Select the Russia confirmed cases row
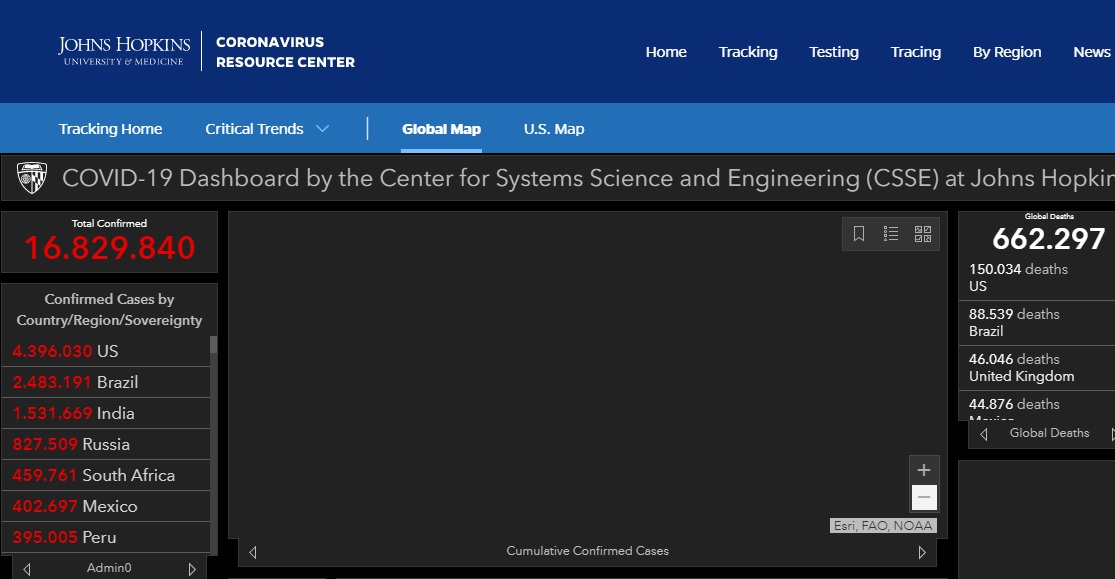The image size is (1115, 579). click(106, 445)
